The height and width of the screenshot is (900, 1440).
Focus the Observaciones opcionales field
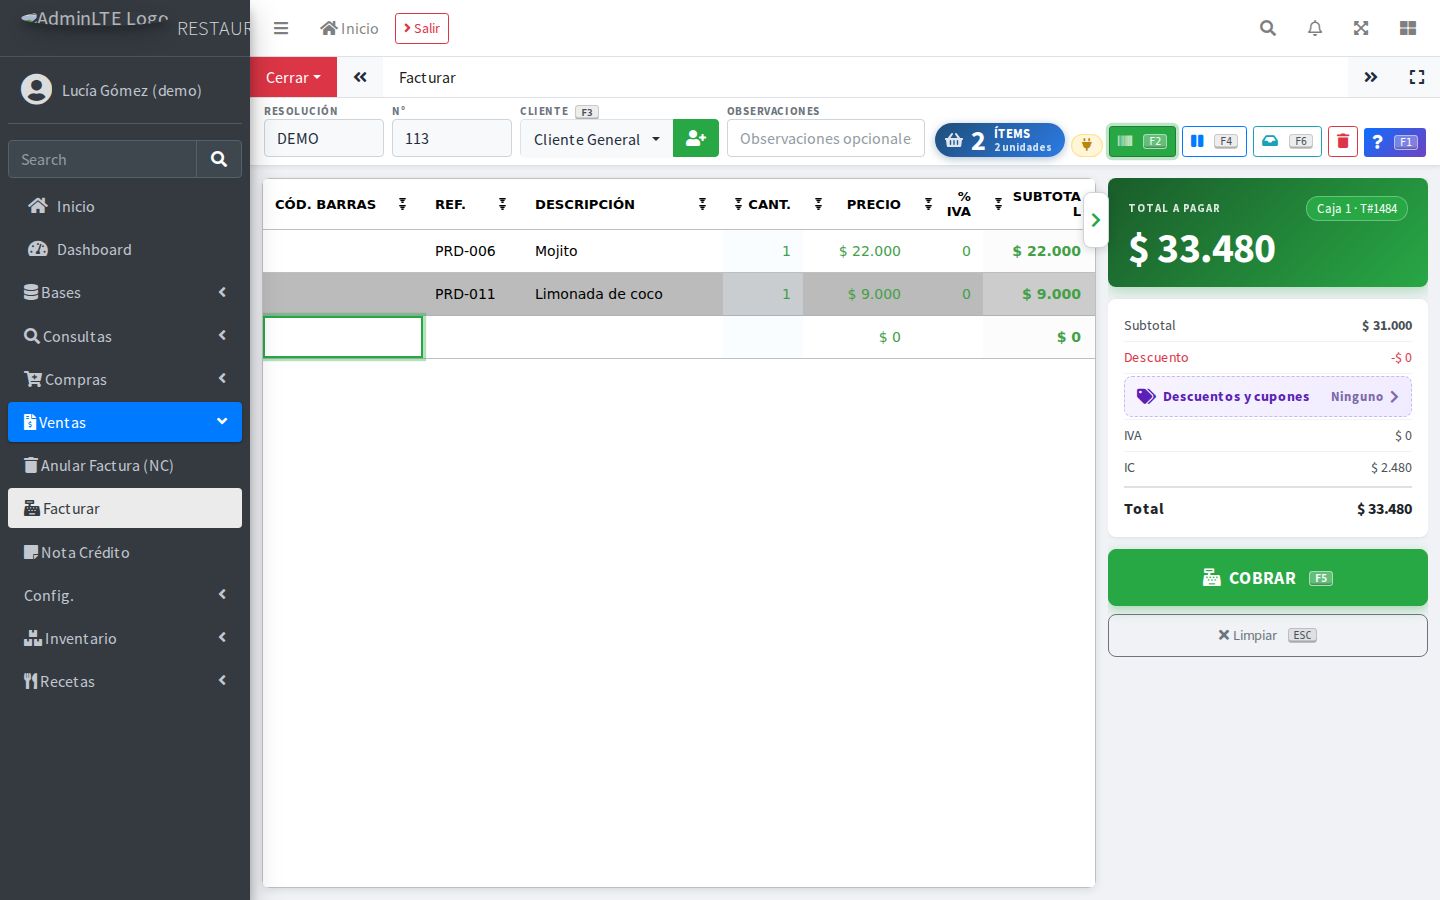pyautogui.click(x=826, y=138)
